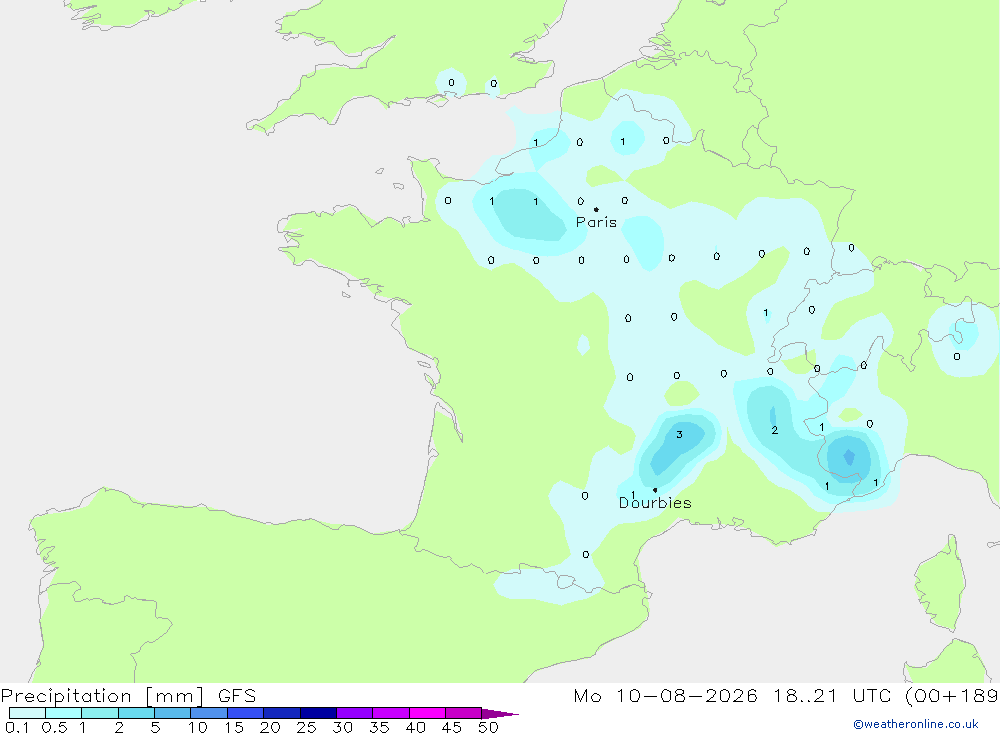Pick the 25–30 mm dark navy legend swatch
The image size is (1000, 733).
318,713
